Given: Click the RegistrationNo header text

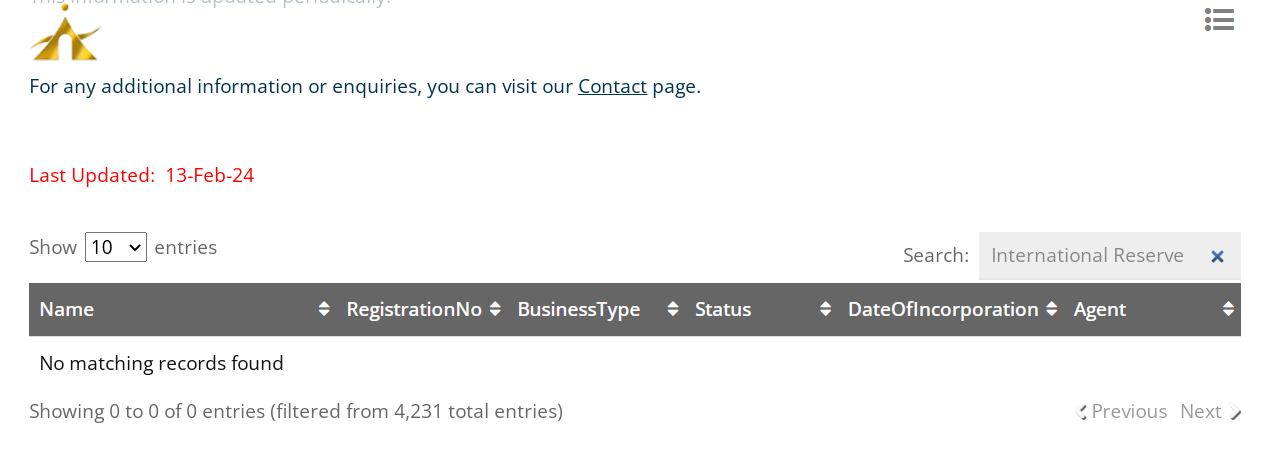Looking at the screenshot, I should (414, 309).
